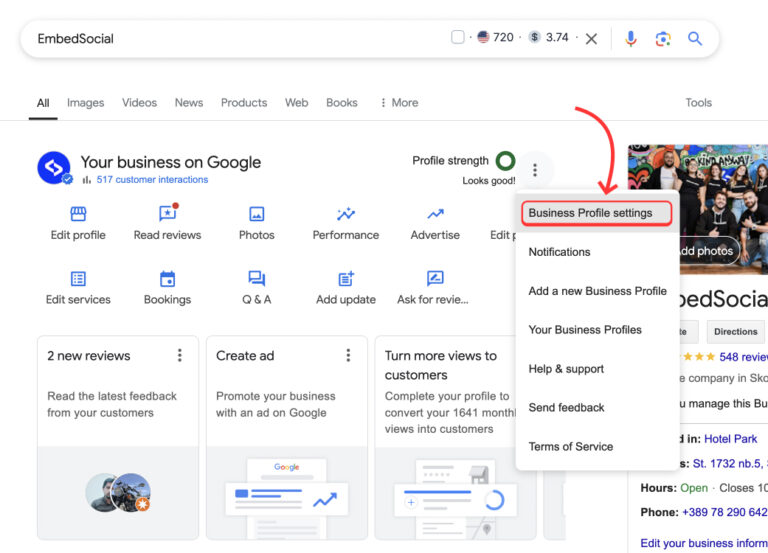Open three-dot menu on 2 new reviews card
The image size is (768, 553).
(180, 355)
